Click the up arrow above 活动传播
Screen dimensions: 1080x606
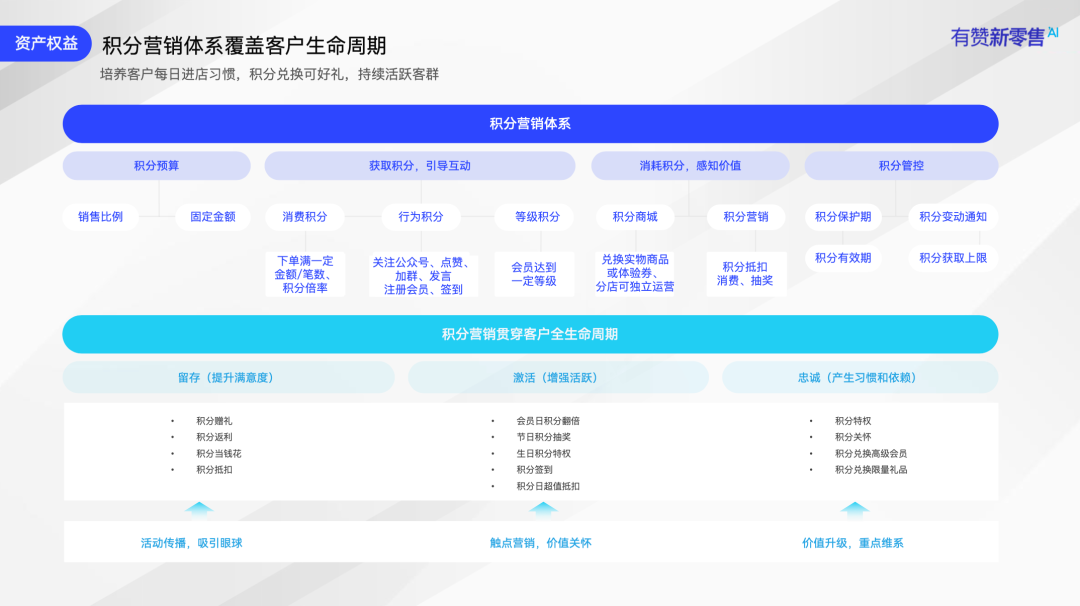point(199,509)
